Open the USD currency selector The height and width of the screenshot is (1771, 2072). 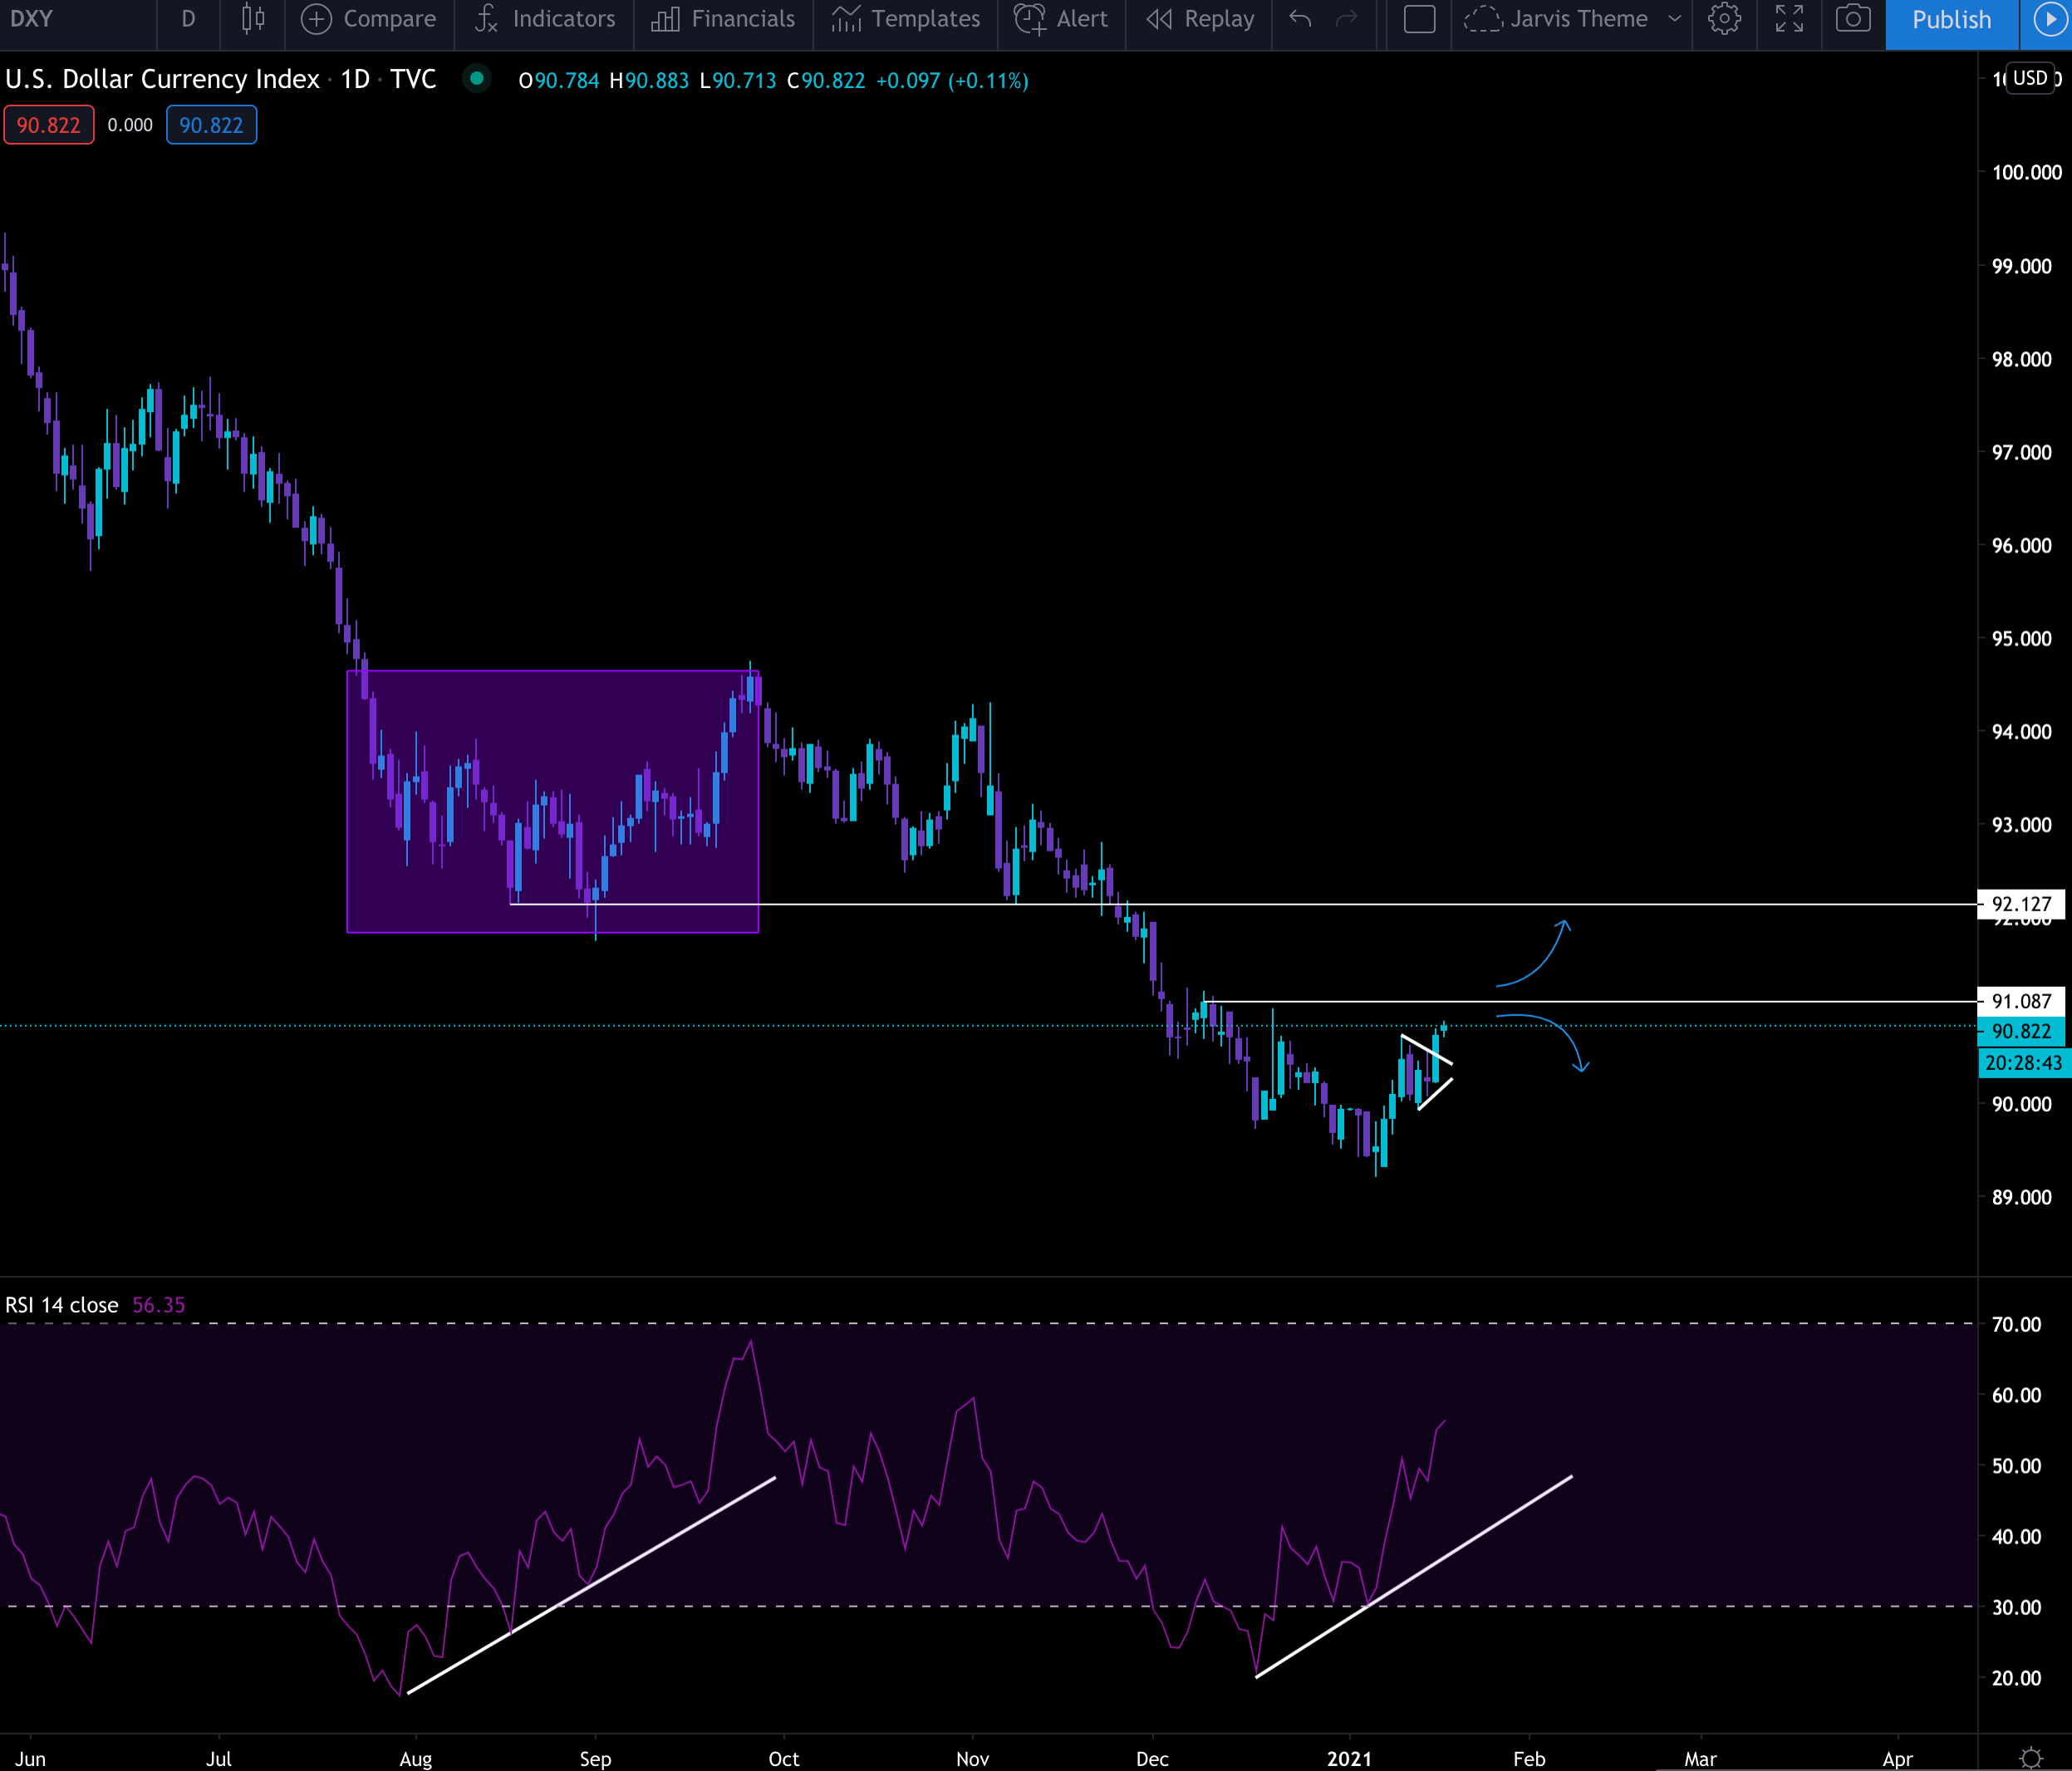click(2029, 78)
